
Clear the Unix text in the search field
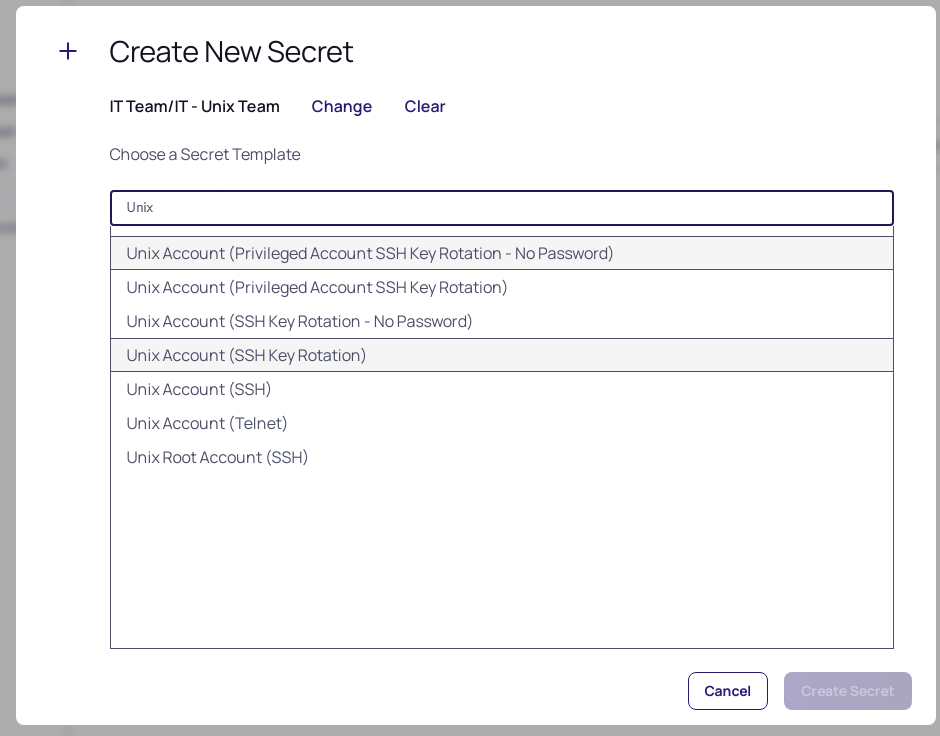pyautogui.click(x=140, y=207)
